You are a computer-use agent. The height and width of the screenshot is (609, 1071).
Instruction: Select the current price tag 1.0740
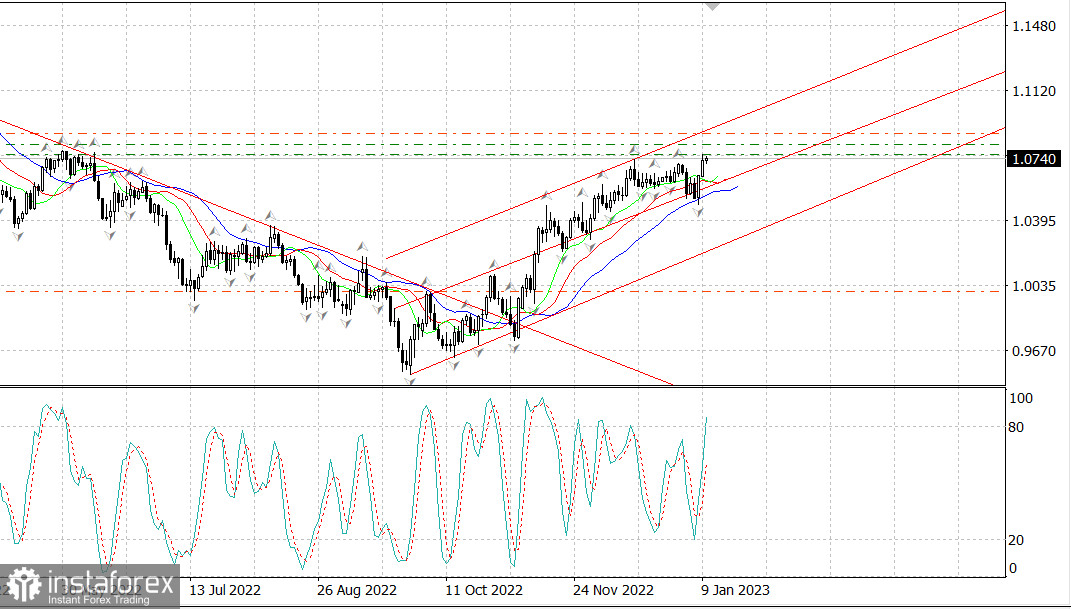[1033, 159]
